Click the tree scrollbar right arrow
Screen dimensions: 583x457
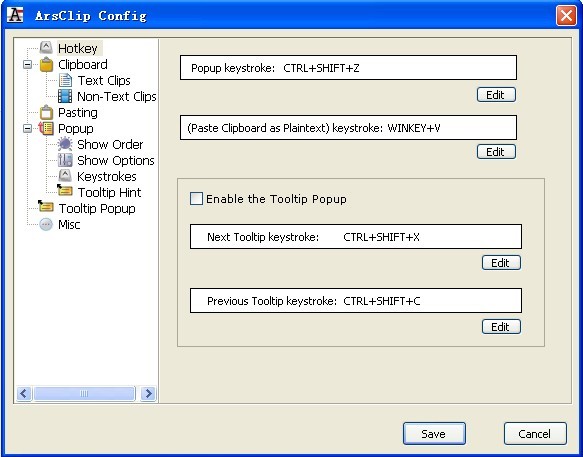(x=149, y=393)
